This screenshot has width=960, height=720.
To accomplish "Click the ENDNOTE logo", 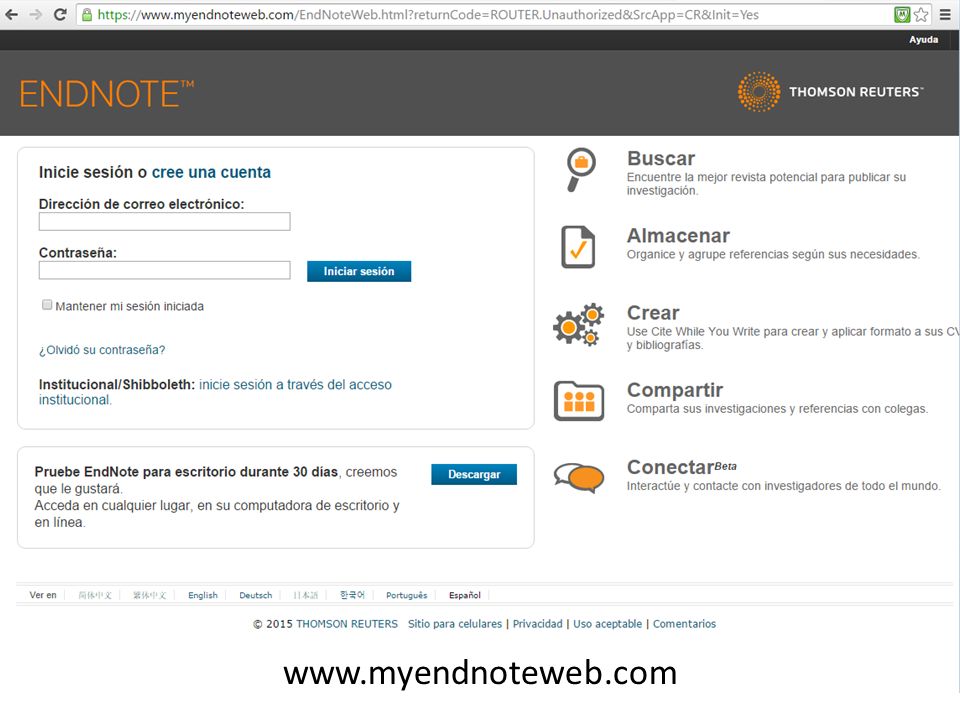I will (x=107, y=94).
